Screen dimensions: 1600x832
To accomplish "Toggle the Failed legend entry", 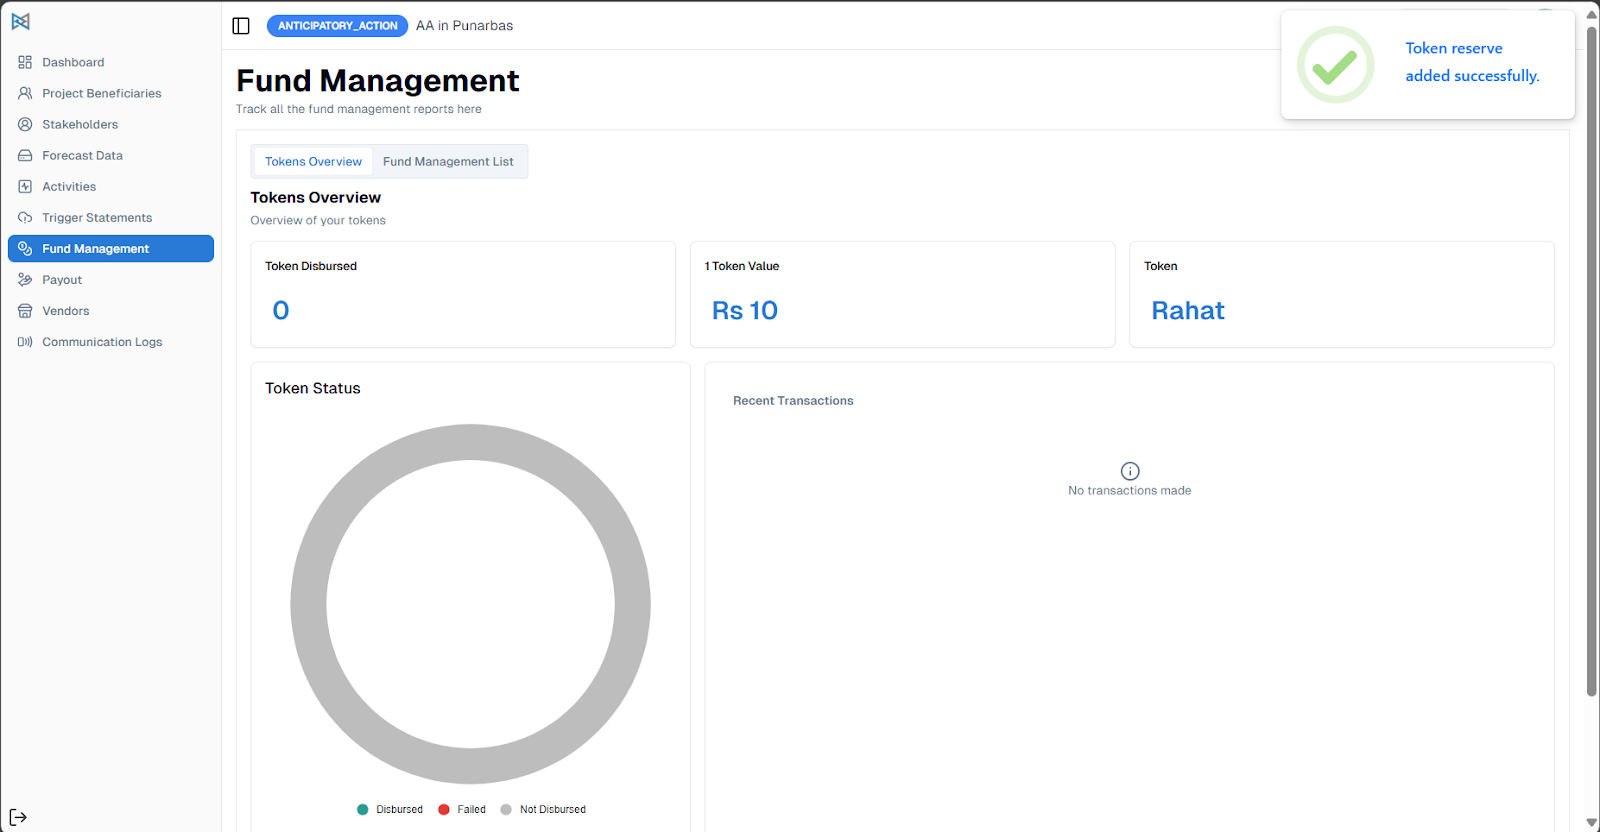I will click(x=462, y=809).
